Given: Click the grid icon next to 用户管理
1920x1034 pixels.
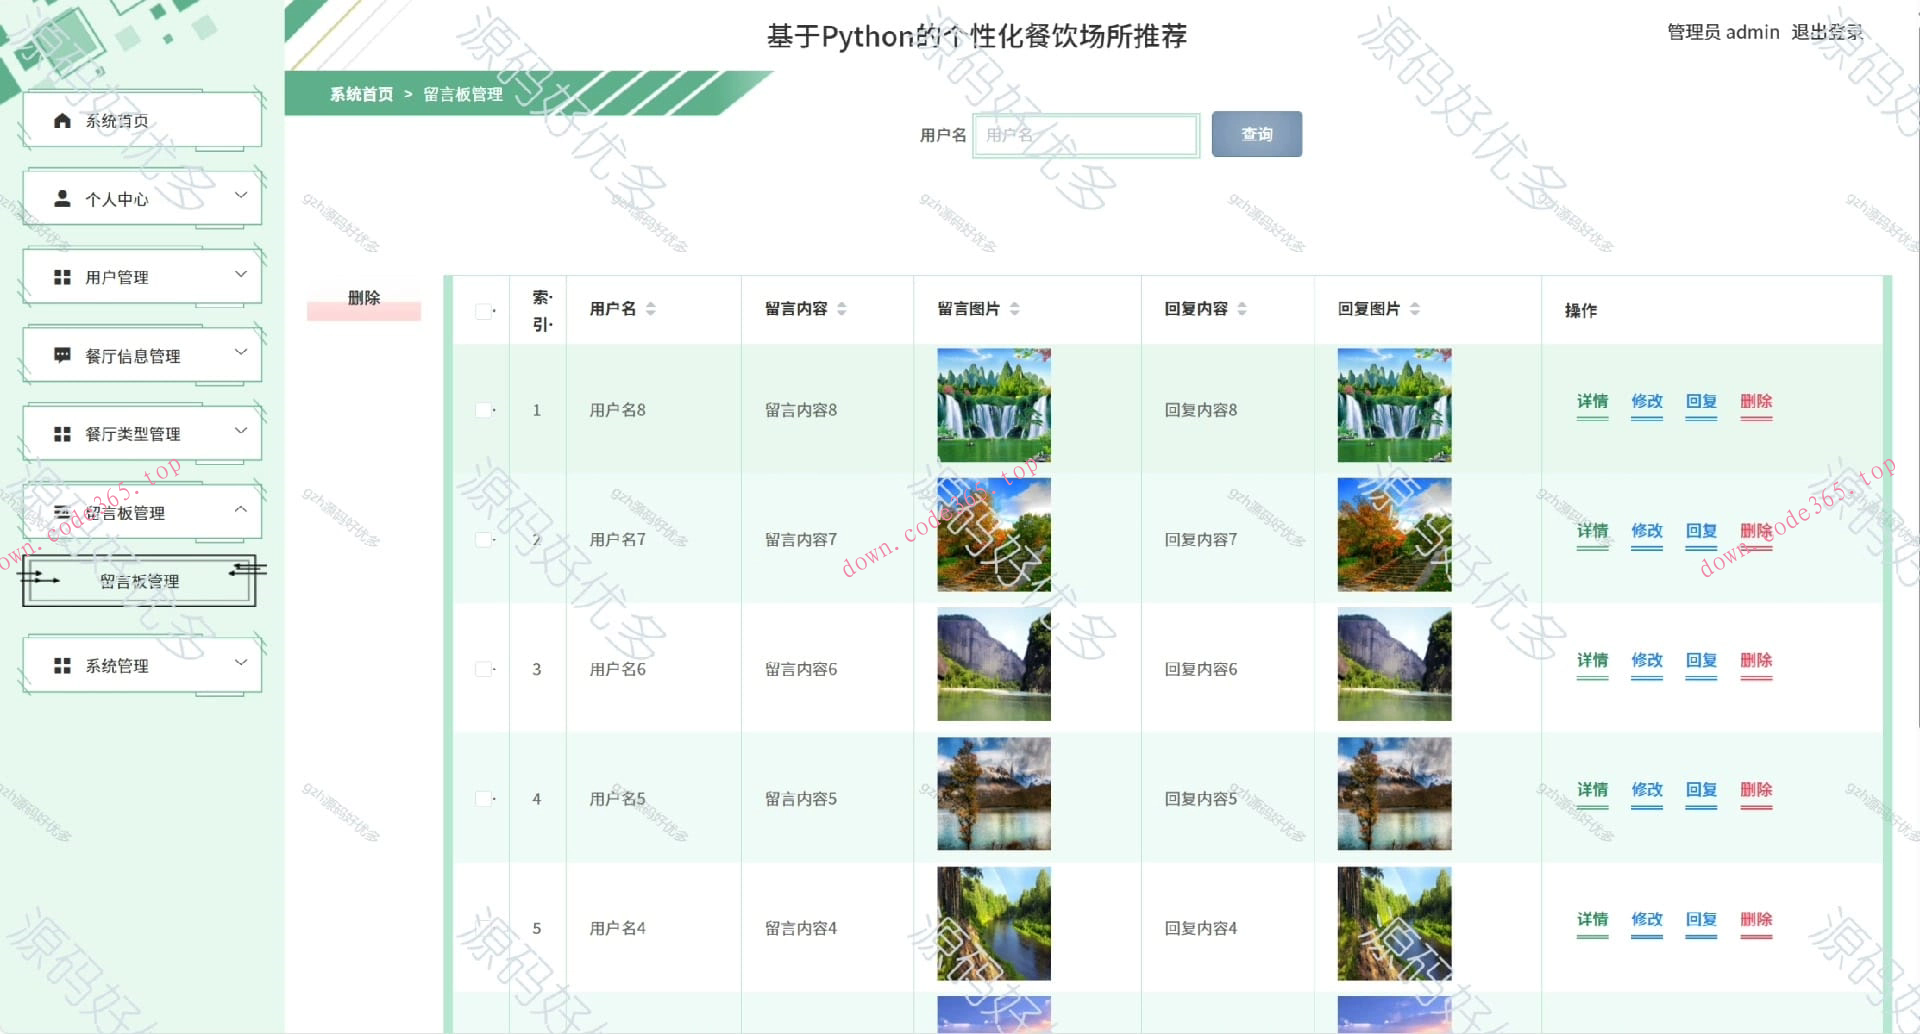Looking at the screenshot, I should tap(62, 277).
